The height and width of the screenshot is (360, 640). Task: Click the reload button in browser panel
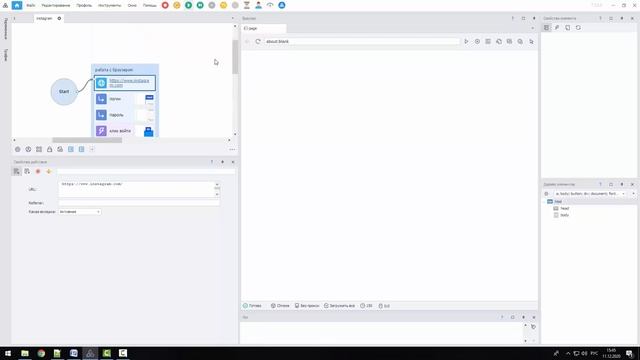tap(258, 41)
